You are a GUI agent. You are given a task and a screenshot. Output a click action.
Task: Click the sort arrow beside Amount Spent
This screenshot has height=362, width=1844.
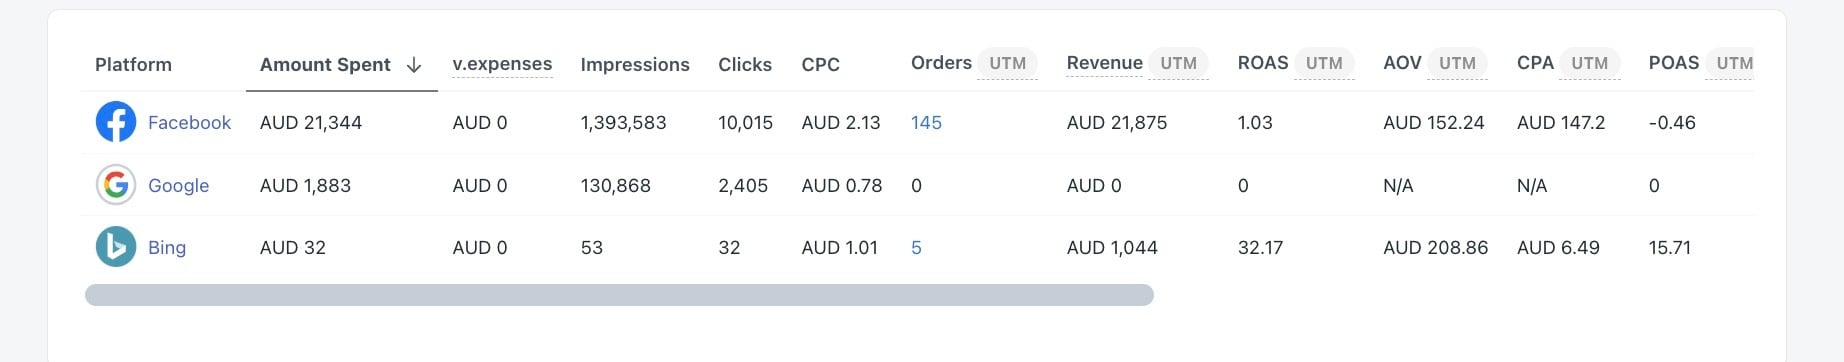click(414, 65)
